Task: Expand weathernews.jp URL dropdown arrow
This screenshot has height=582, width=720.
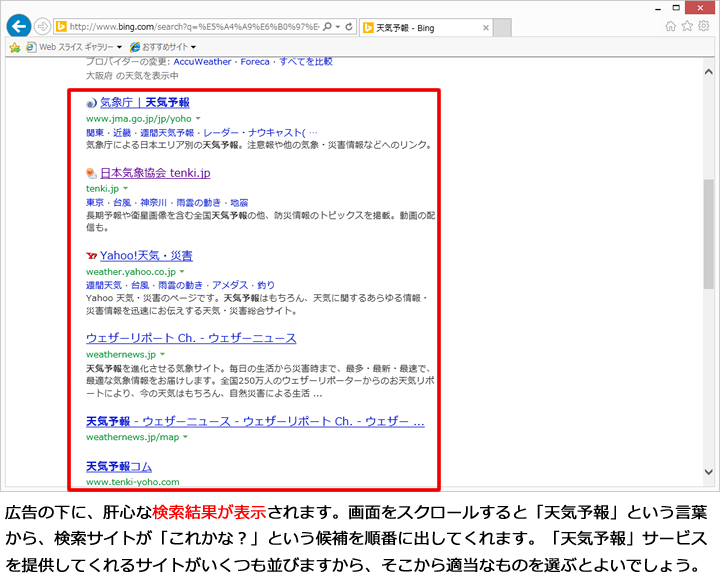Action: click(x=162, y=354)
